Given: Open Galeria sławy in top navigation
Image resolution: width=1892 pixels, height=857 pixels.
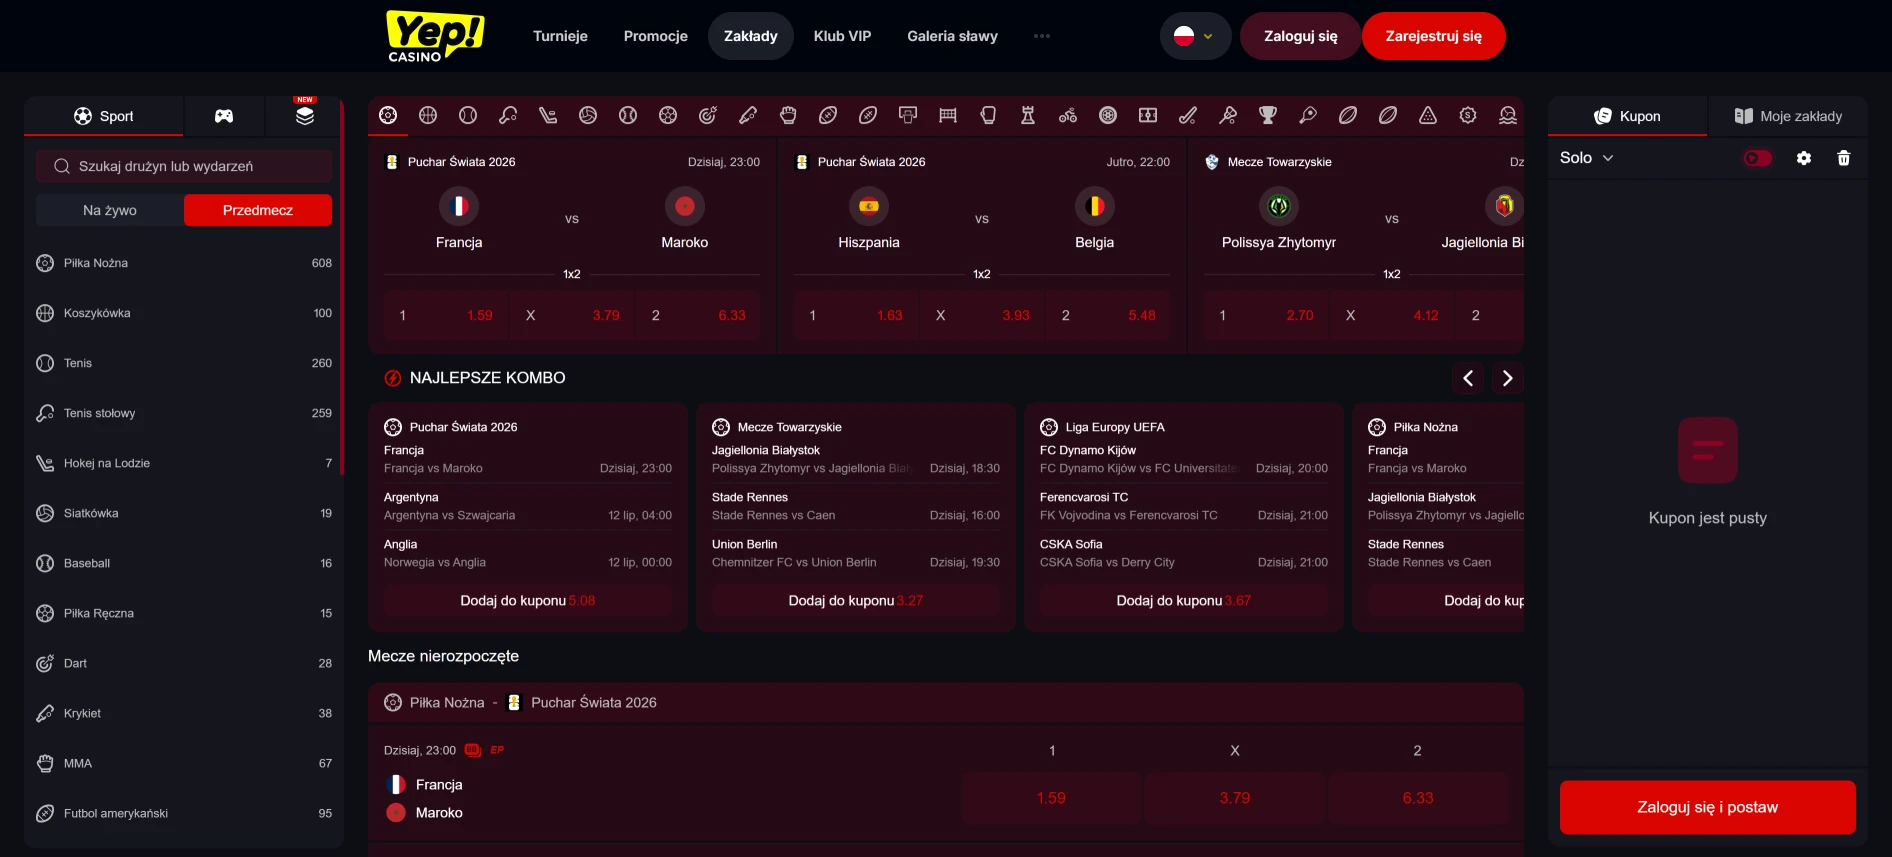Looking at the screenshot, I should [x=952, y=36].
